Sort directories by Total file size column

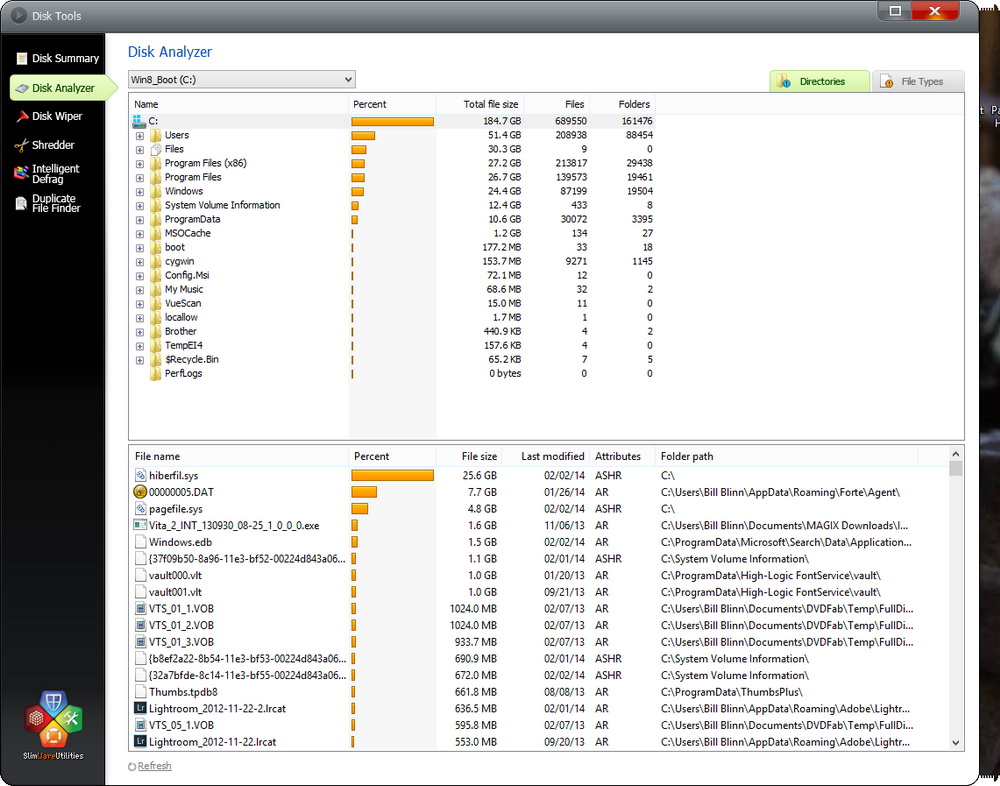pos(480,104)
